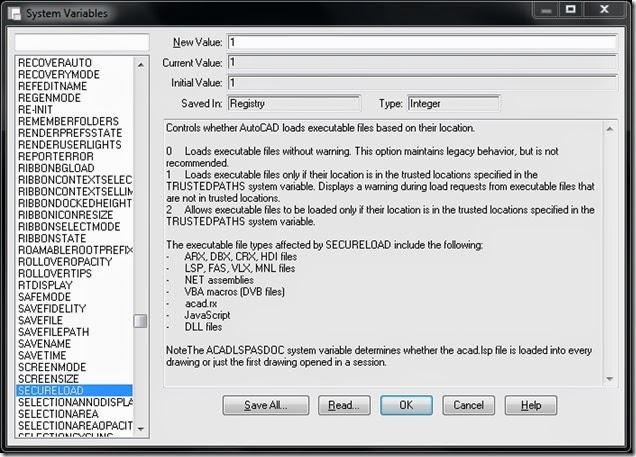Screen dimensions: 636x457
Task: Click the variable list scrollbar thumb
Action: [140, 321]
